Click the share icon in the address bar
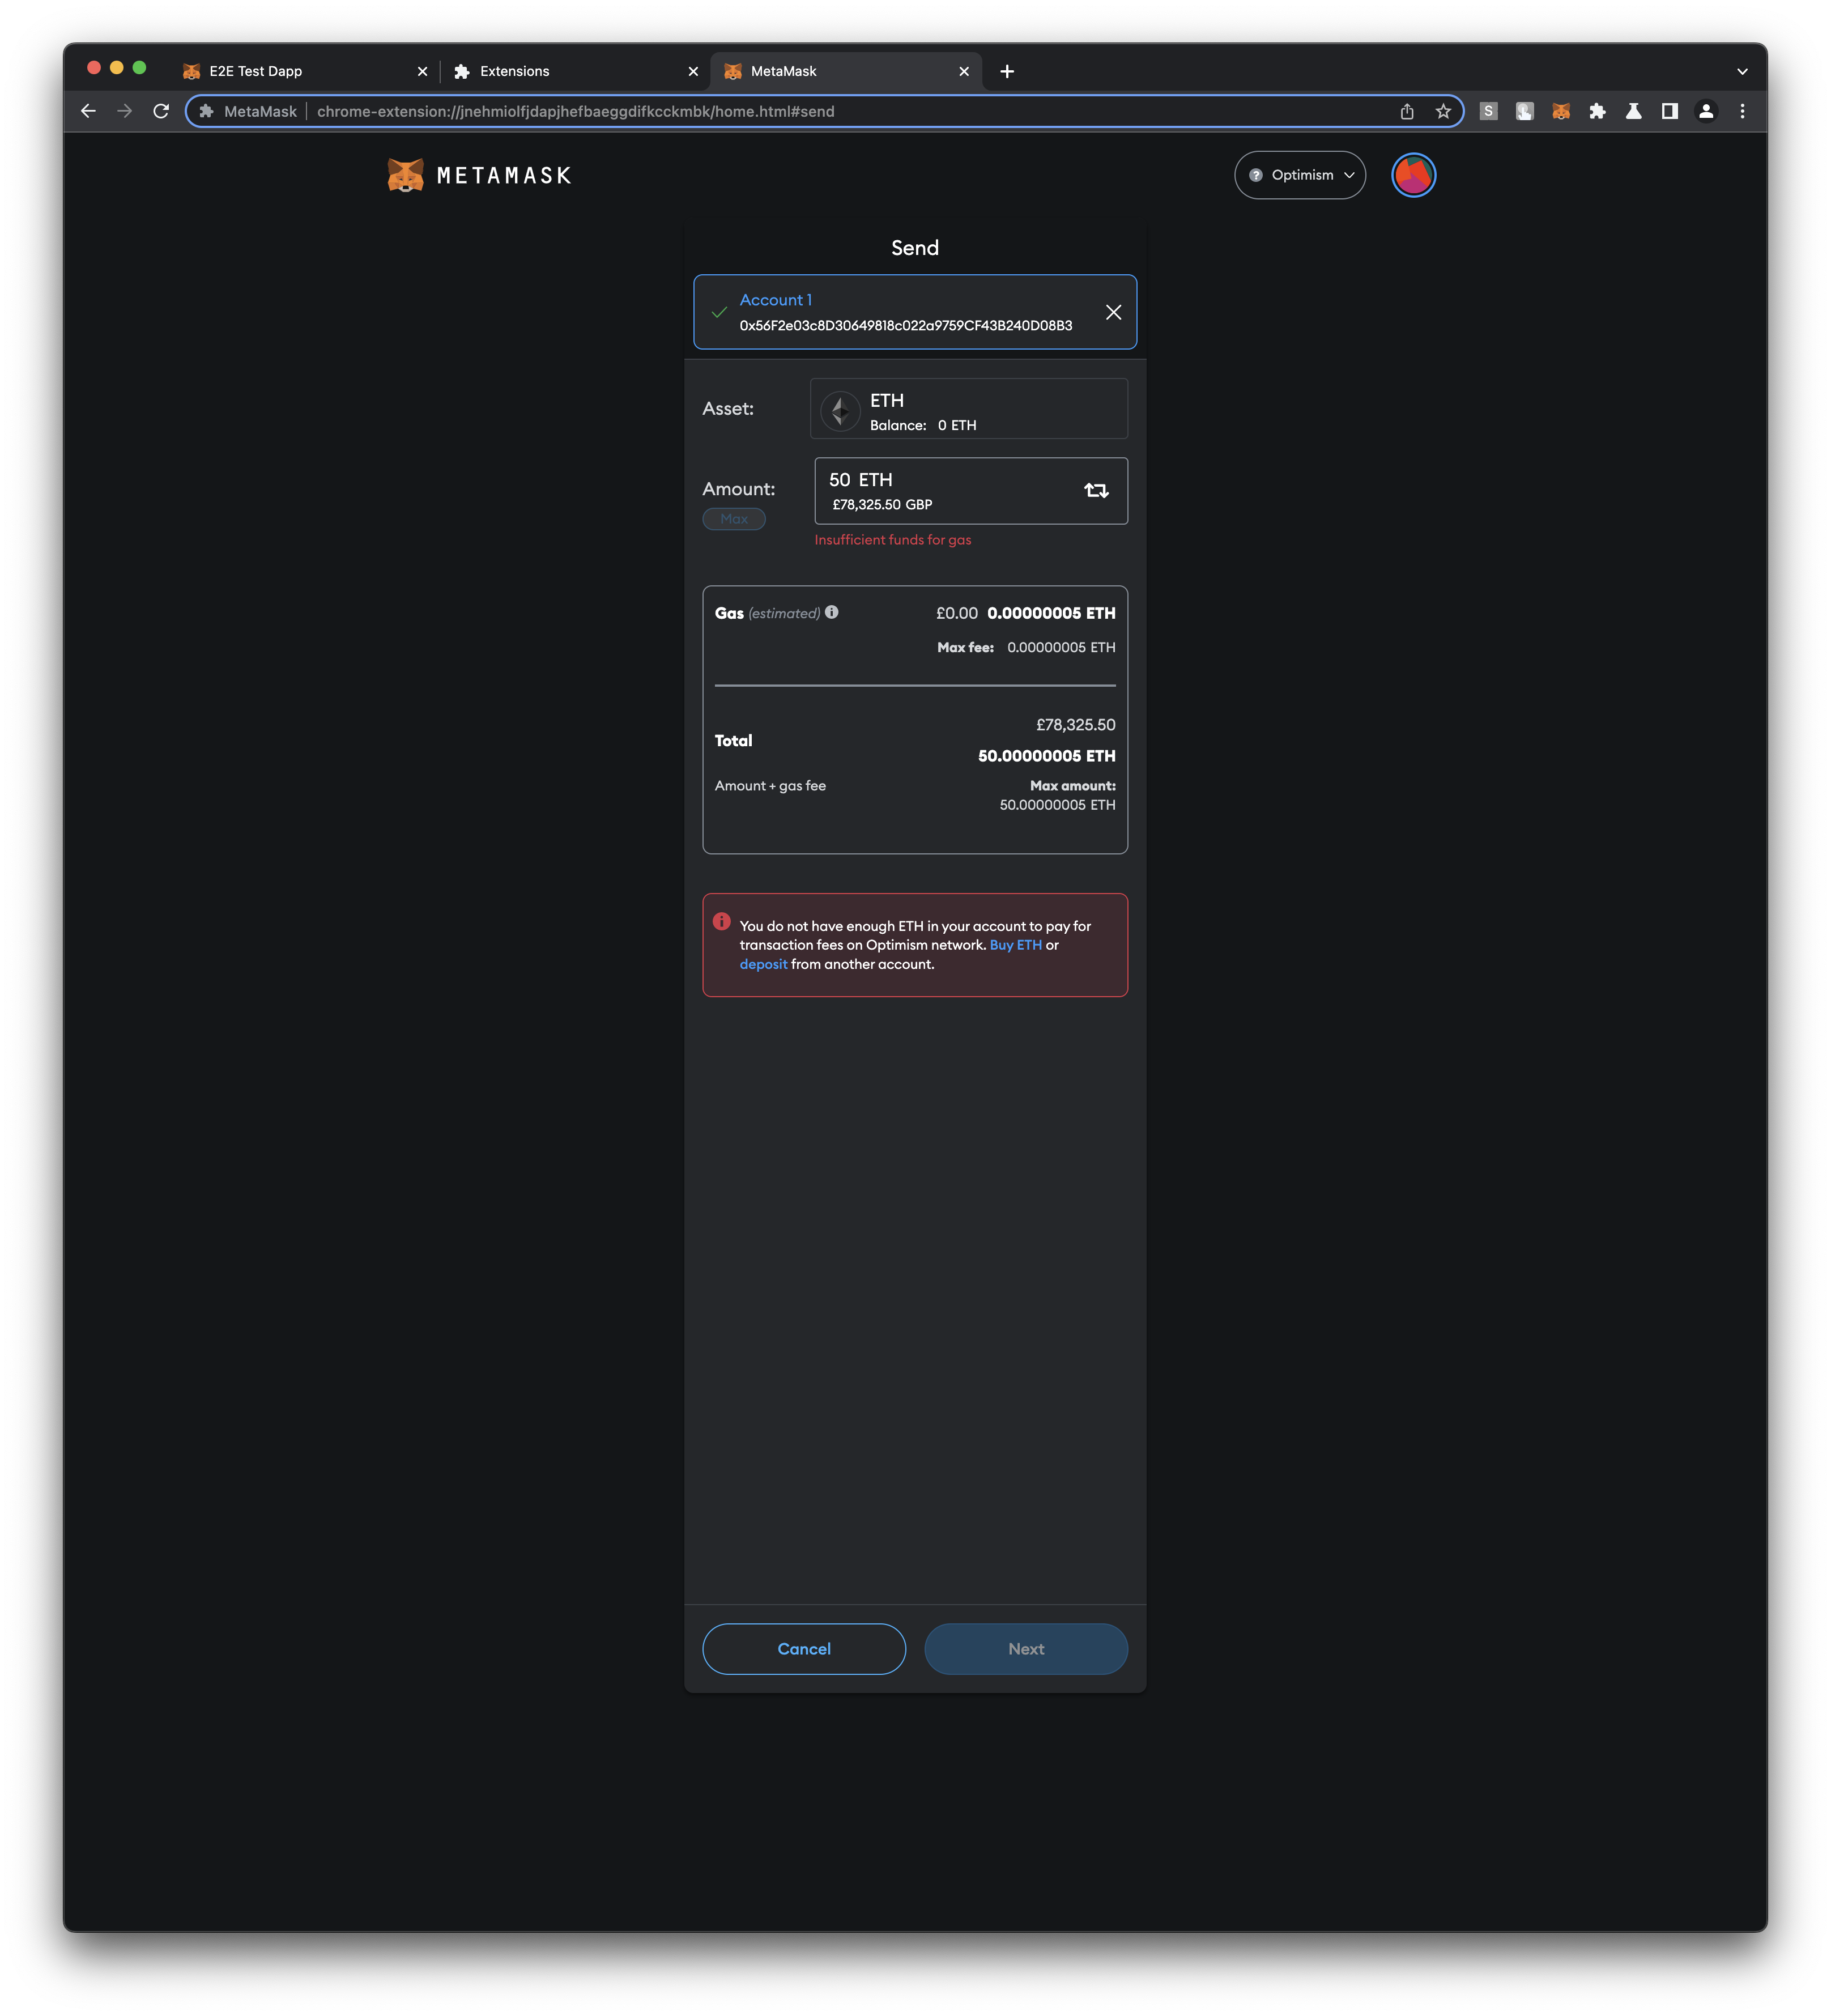Image resolution: width=1831 pixels, height=2016 pixels. (1408, 111)
